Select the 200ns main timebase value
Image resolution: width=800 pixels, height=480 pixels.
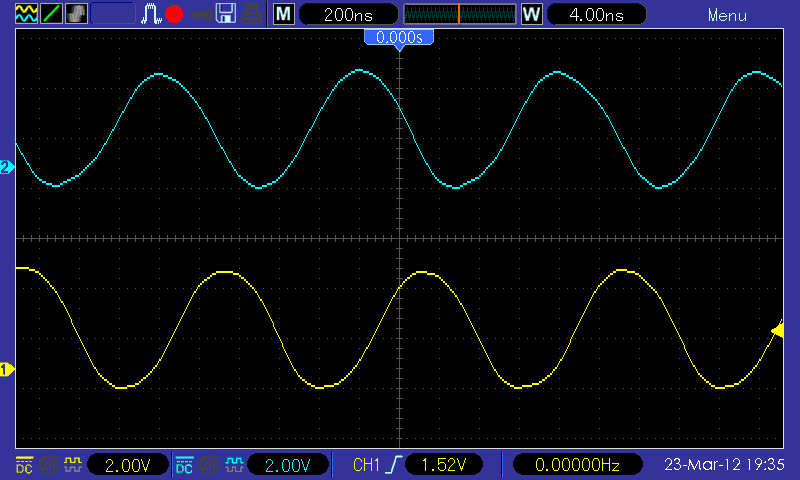pyautogui.click(x=348, y=14)
